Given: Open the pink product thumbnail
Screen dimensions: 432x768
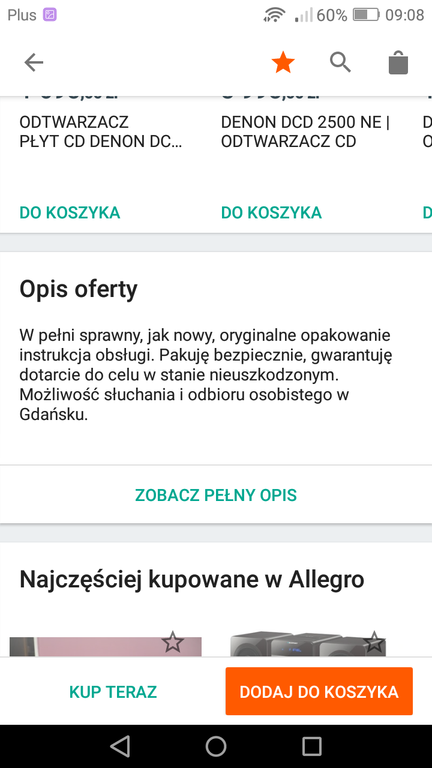Looking at the screenshot, I should click(x=106, y=647).
